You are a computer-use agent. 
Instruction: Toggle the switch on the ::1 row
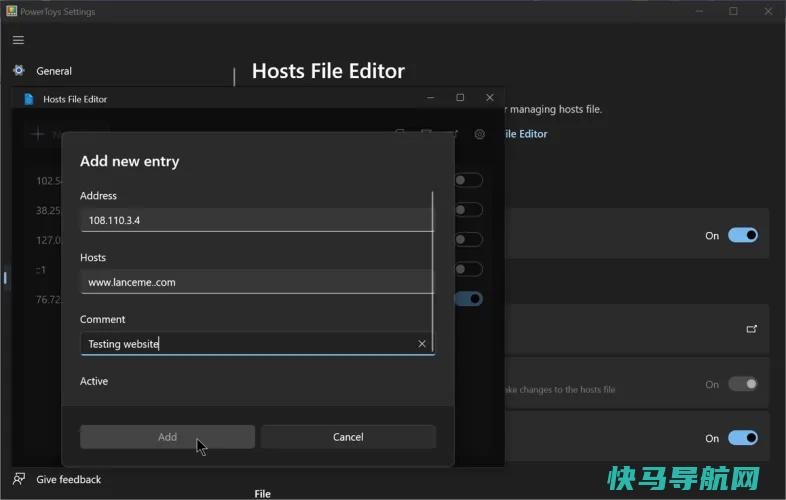pyautogui.click(x=469, y=269)
